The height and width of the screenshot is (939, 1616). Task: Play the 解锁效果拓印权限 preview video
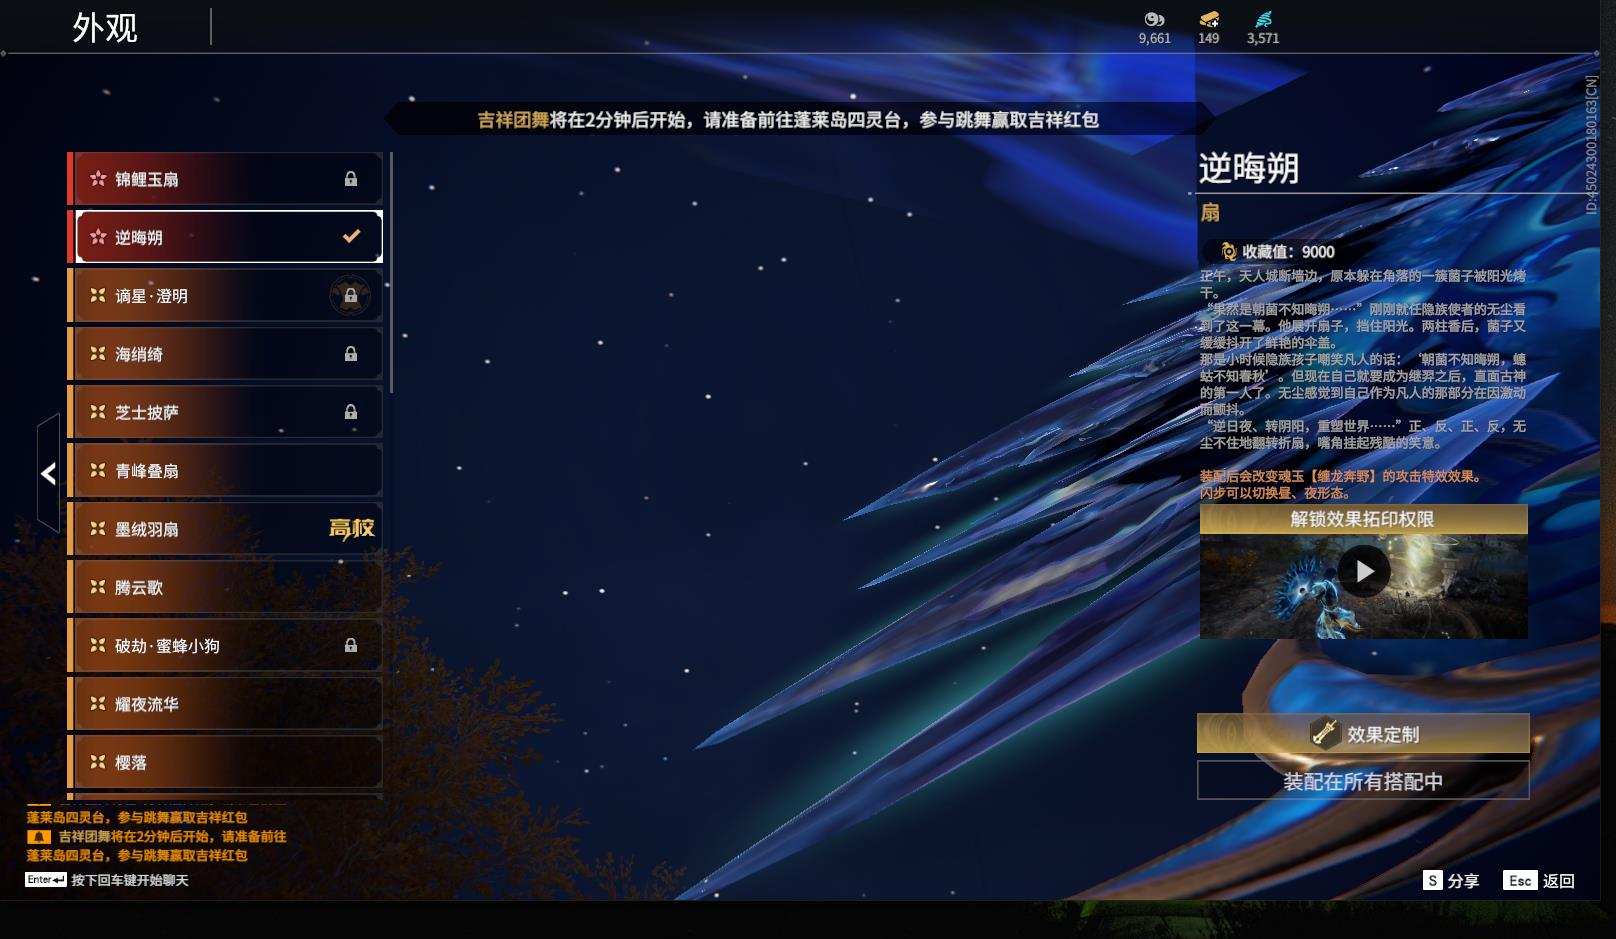[1363, 571]
